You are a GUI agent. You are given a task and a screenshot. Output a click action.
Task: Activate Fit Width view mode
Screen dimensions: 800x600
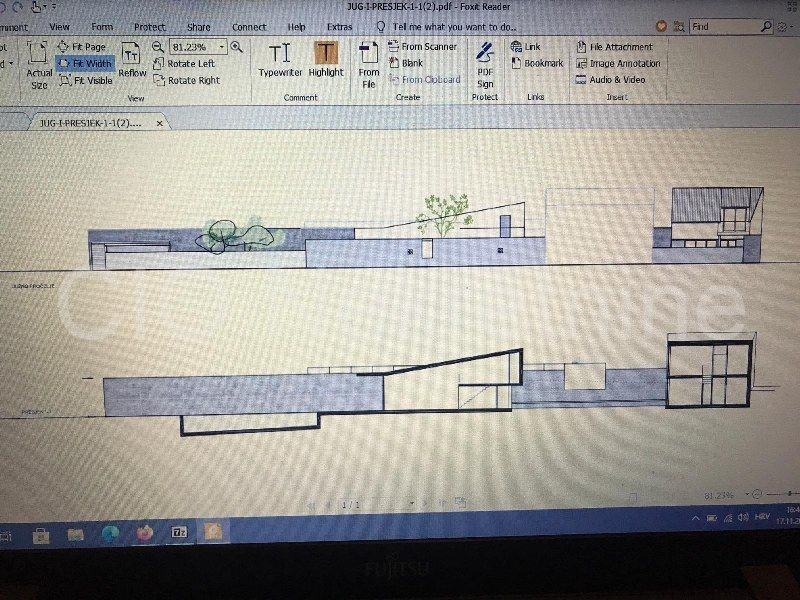(85, 64)
